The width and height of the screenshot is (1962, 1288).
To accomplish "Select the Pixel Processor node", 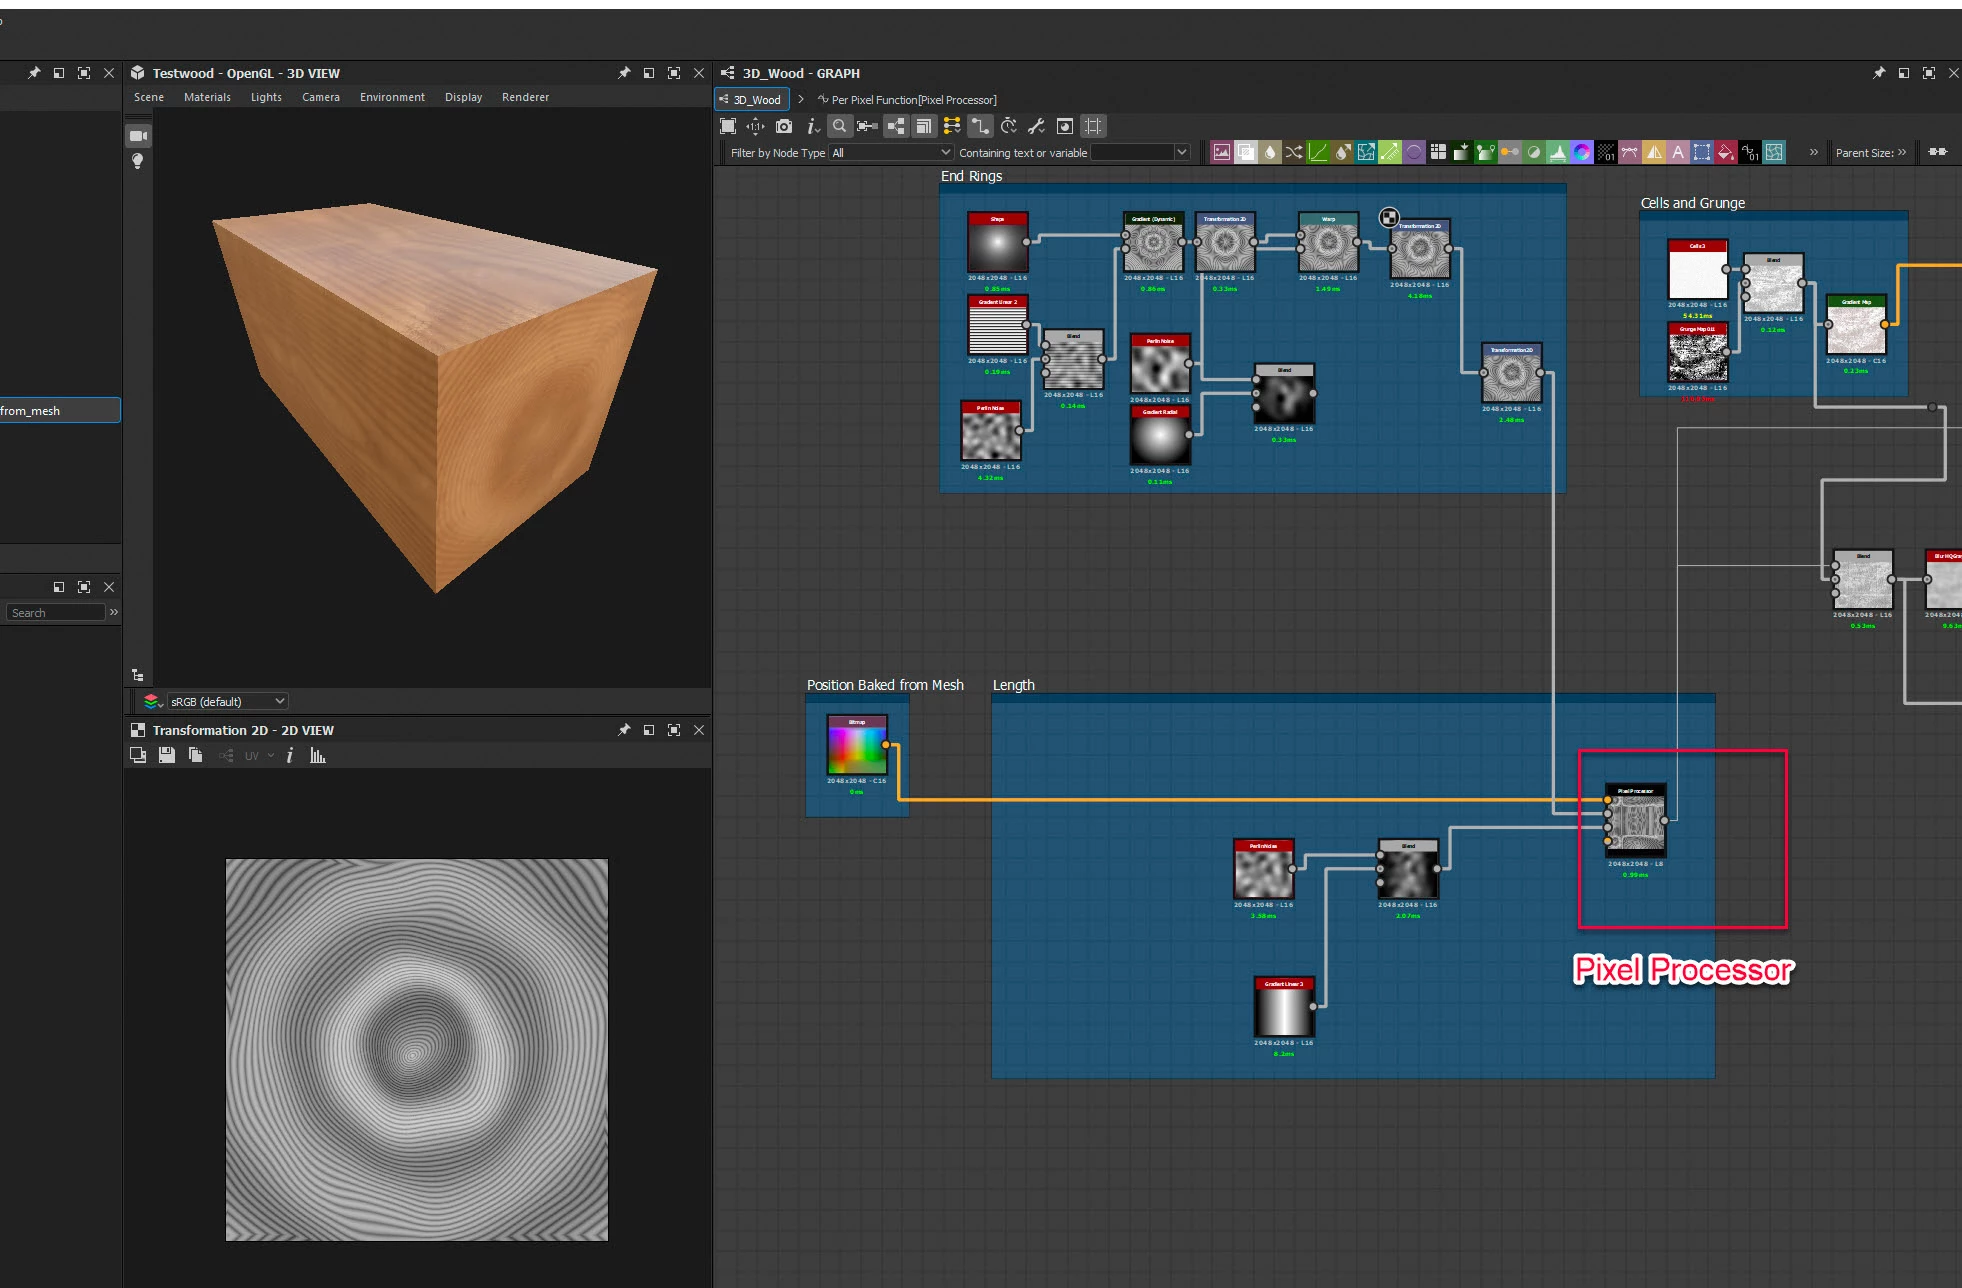I will point(1636,824).
